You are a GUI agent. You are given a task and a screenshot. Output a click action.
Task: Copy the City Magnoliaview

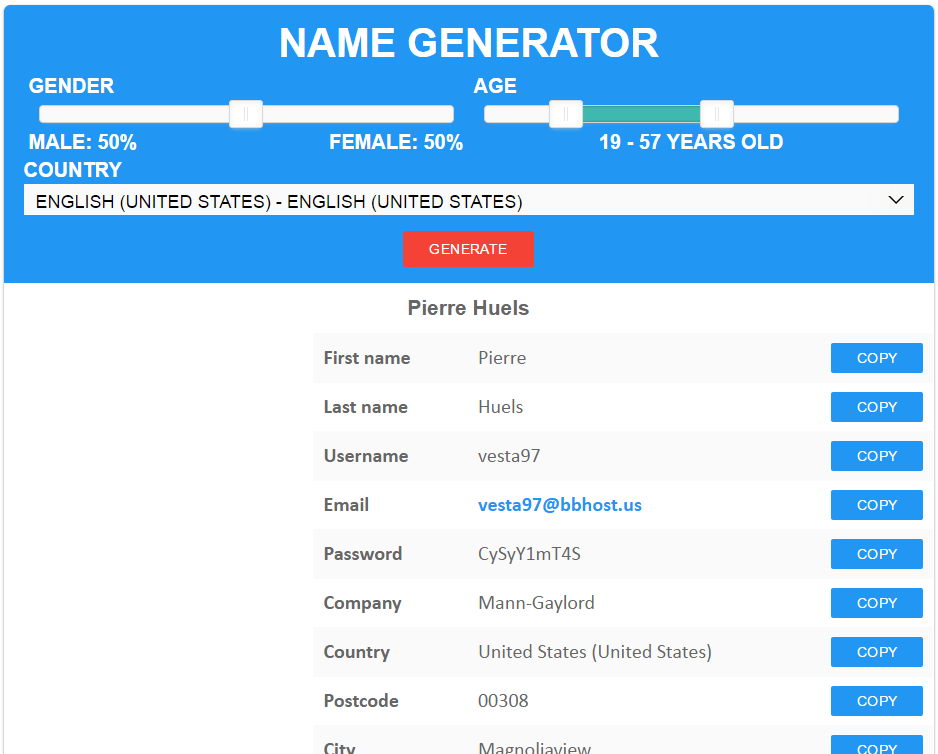coord(876,748)
